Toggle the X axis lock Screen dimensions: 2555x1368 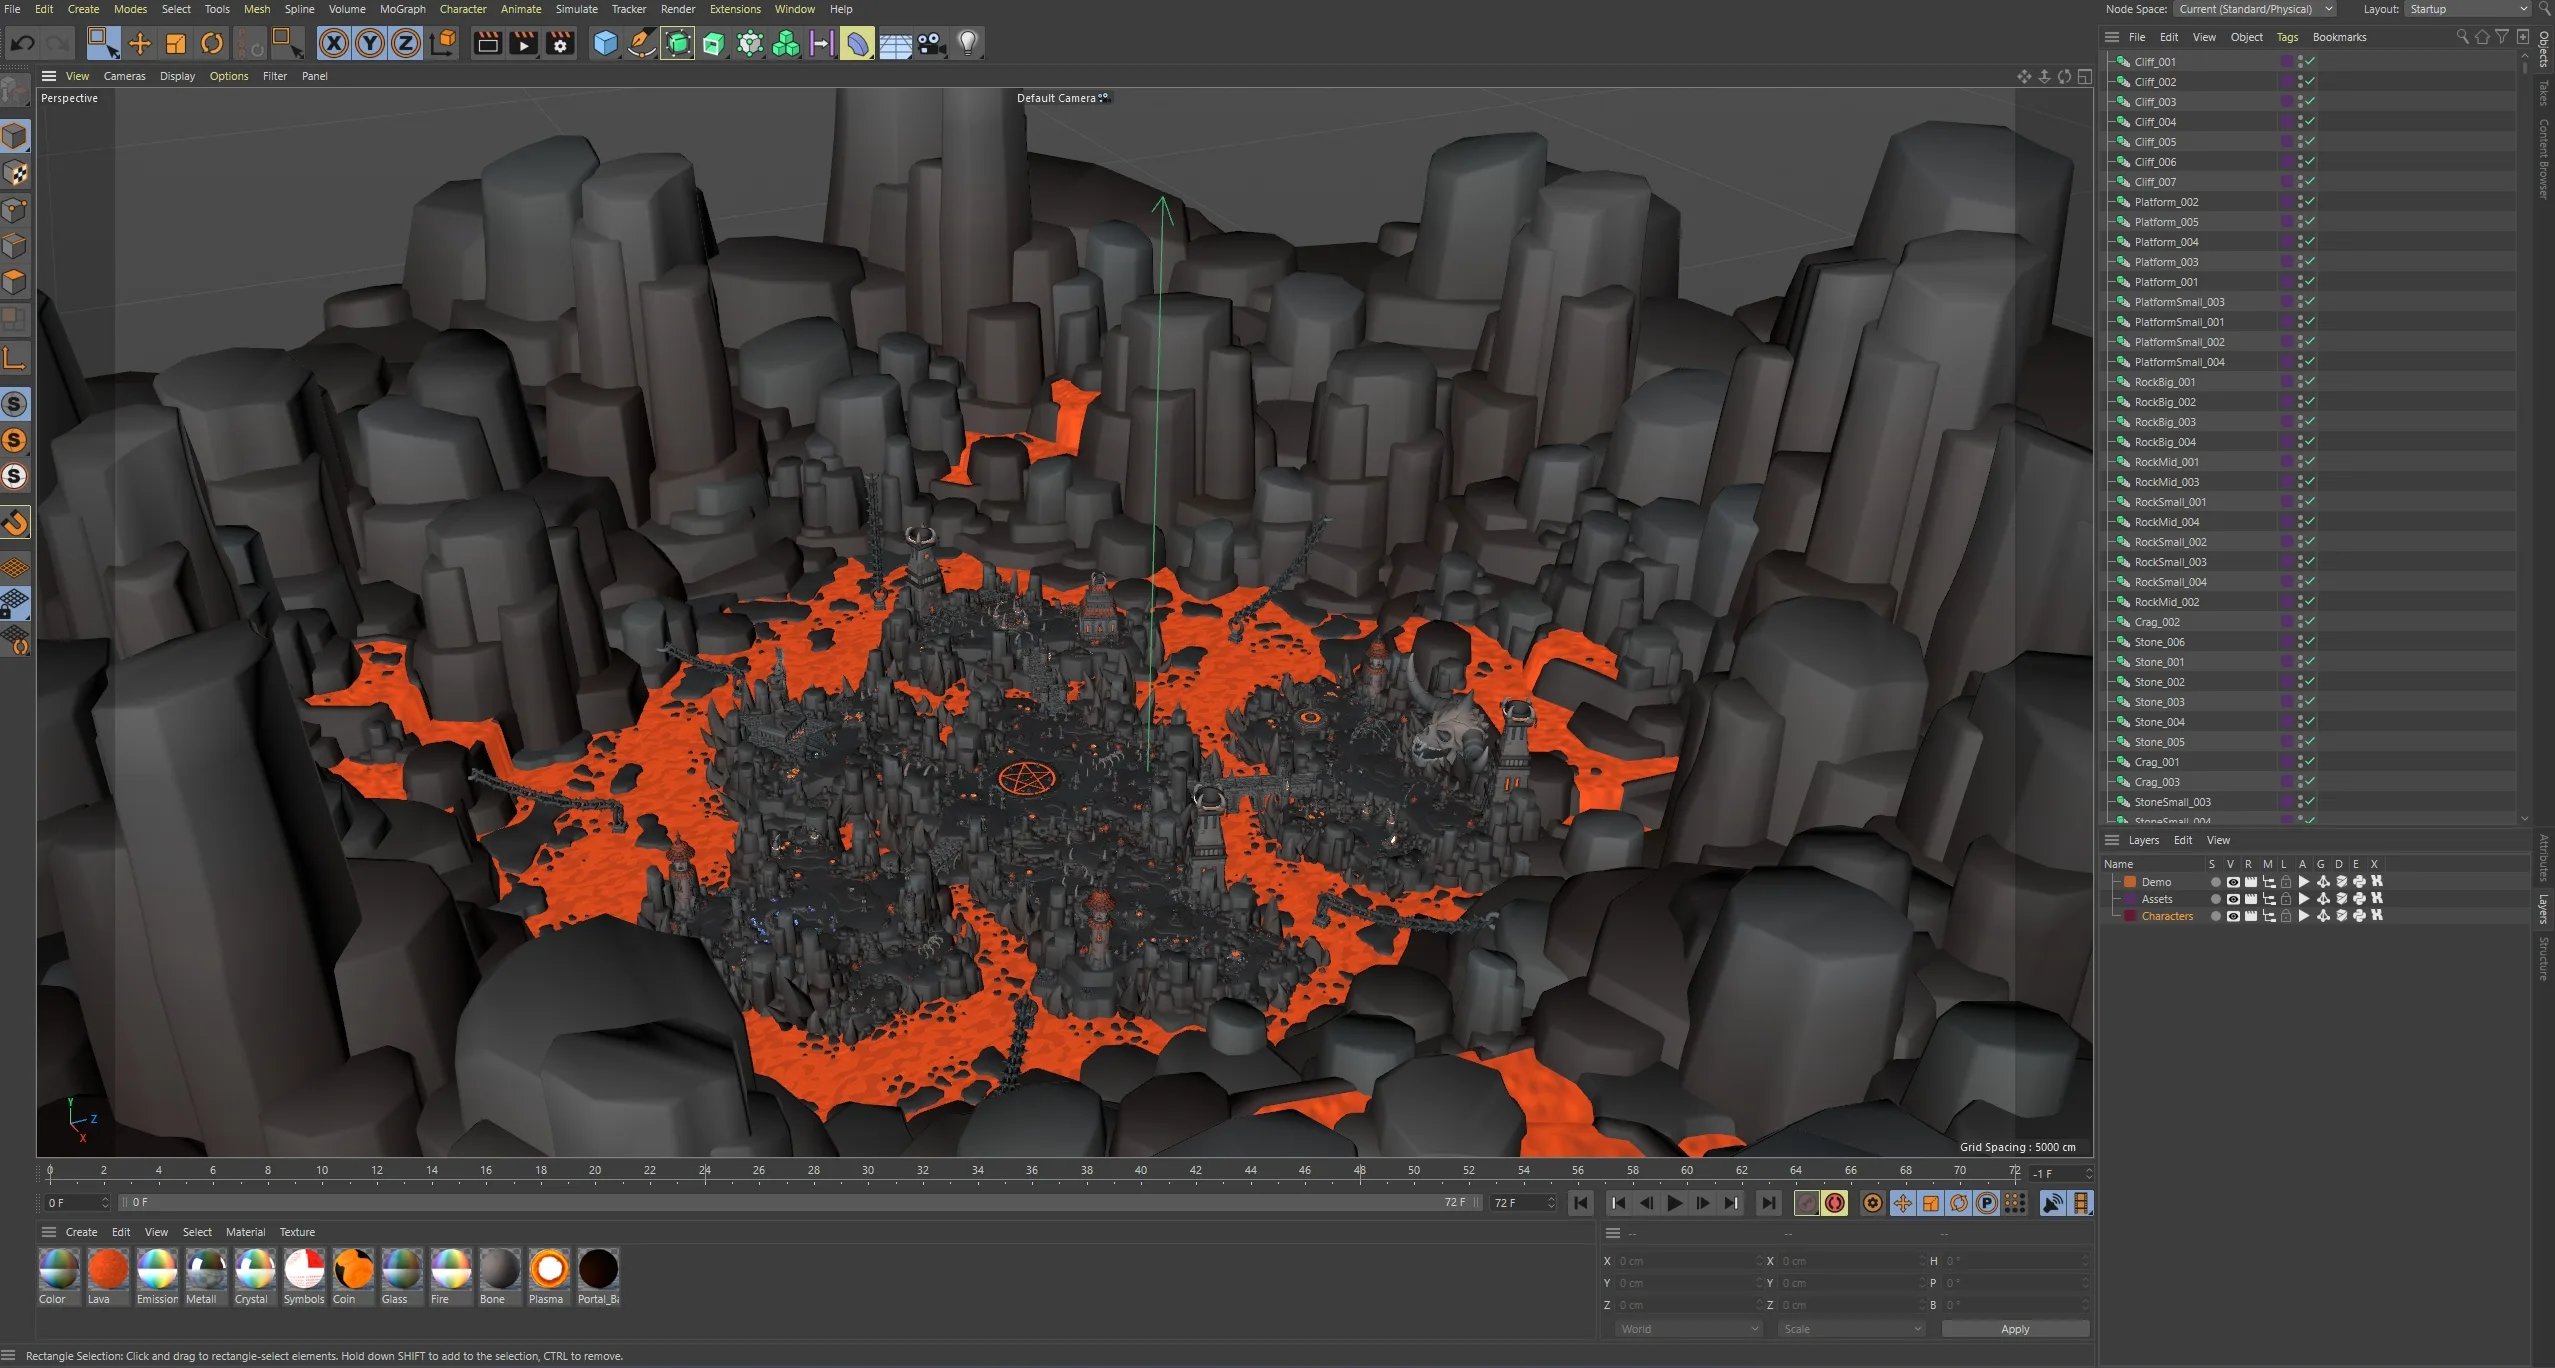[333, 43]
